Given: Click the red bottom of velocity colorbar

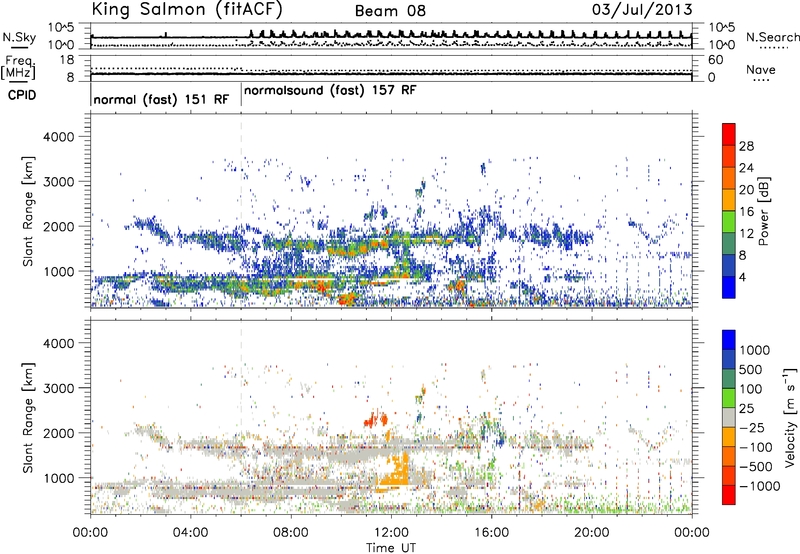Looking at the screenshot, I should pyautogui.click(x=729, y=495).
